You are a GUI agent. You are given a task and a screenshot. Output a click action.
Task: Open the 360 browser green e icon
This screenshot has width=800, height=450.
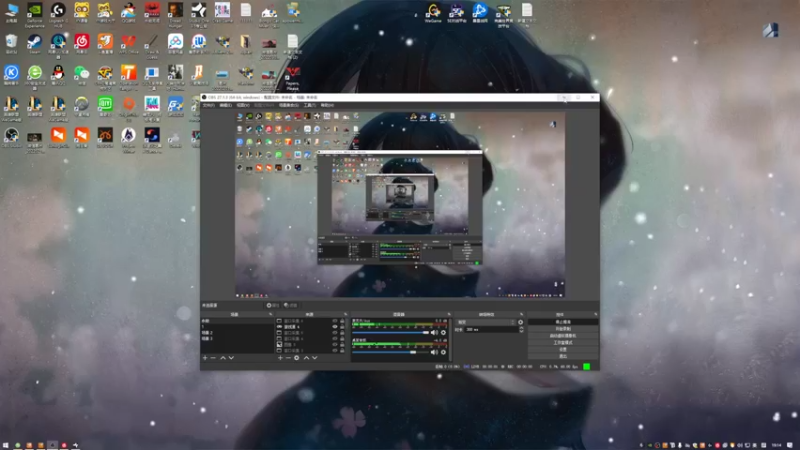pyautogui.click(x=35, y=77)
